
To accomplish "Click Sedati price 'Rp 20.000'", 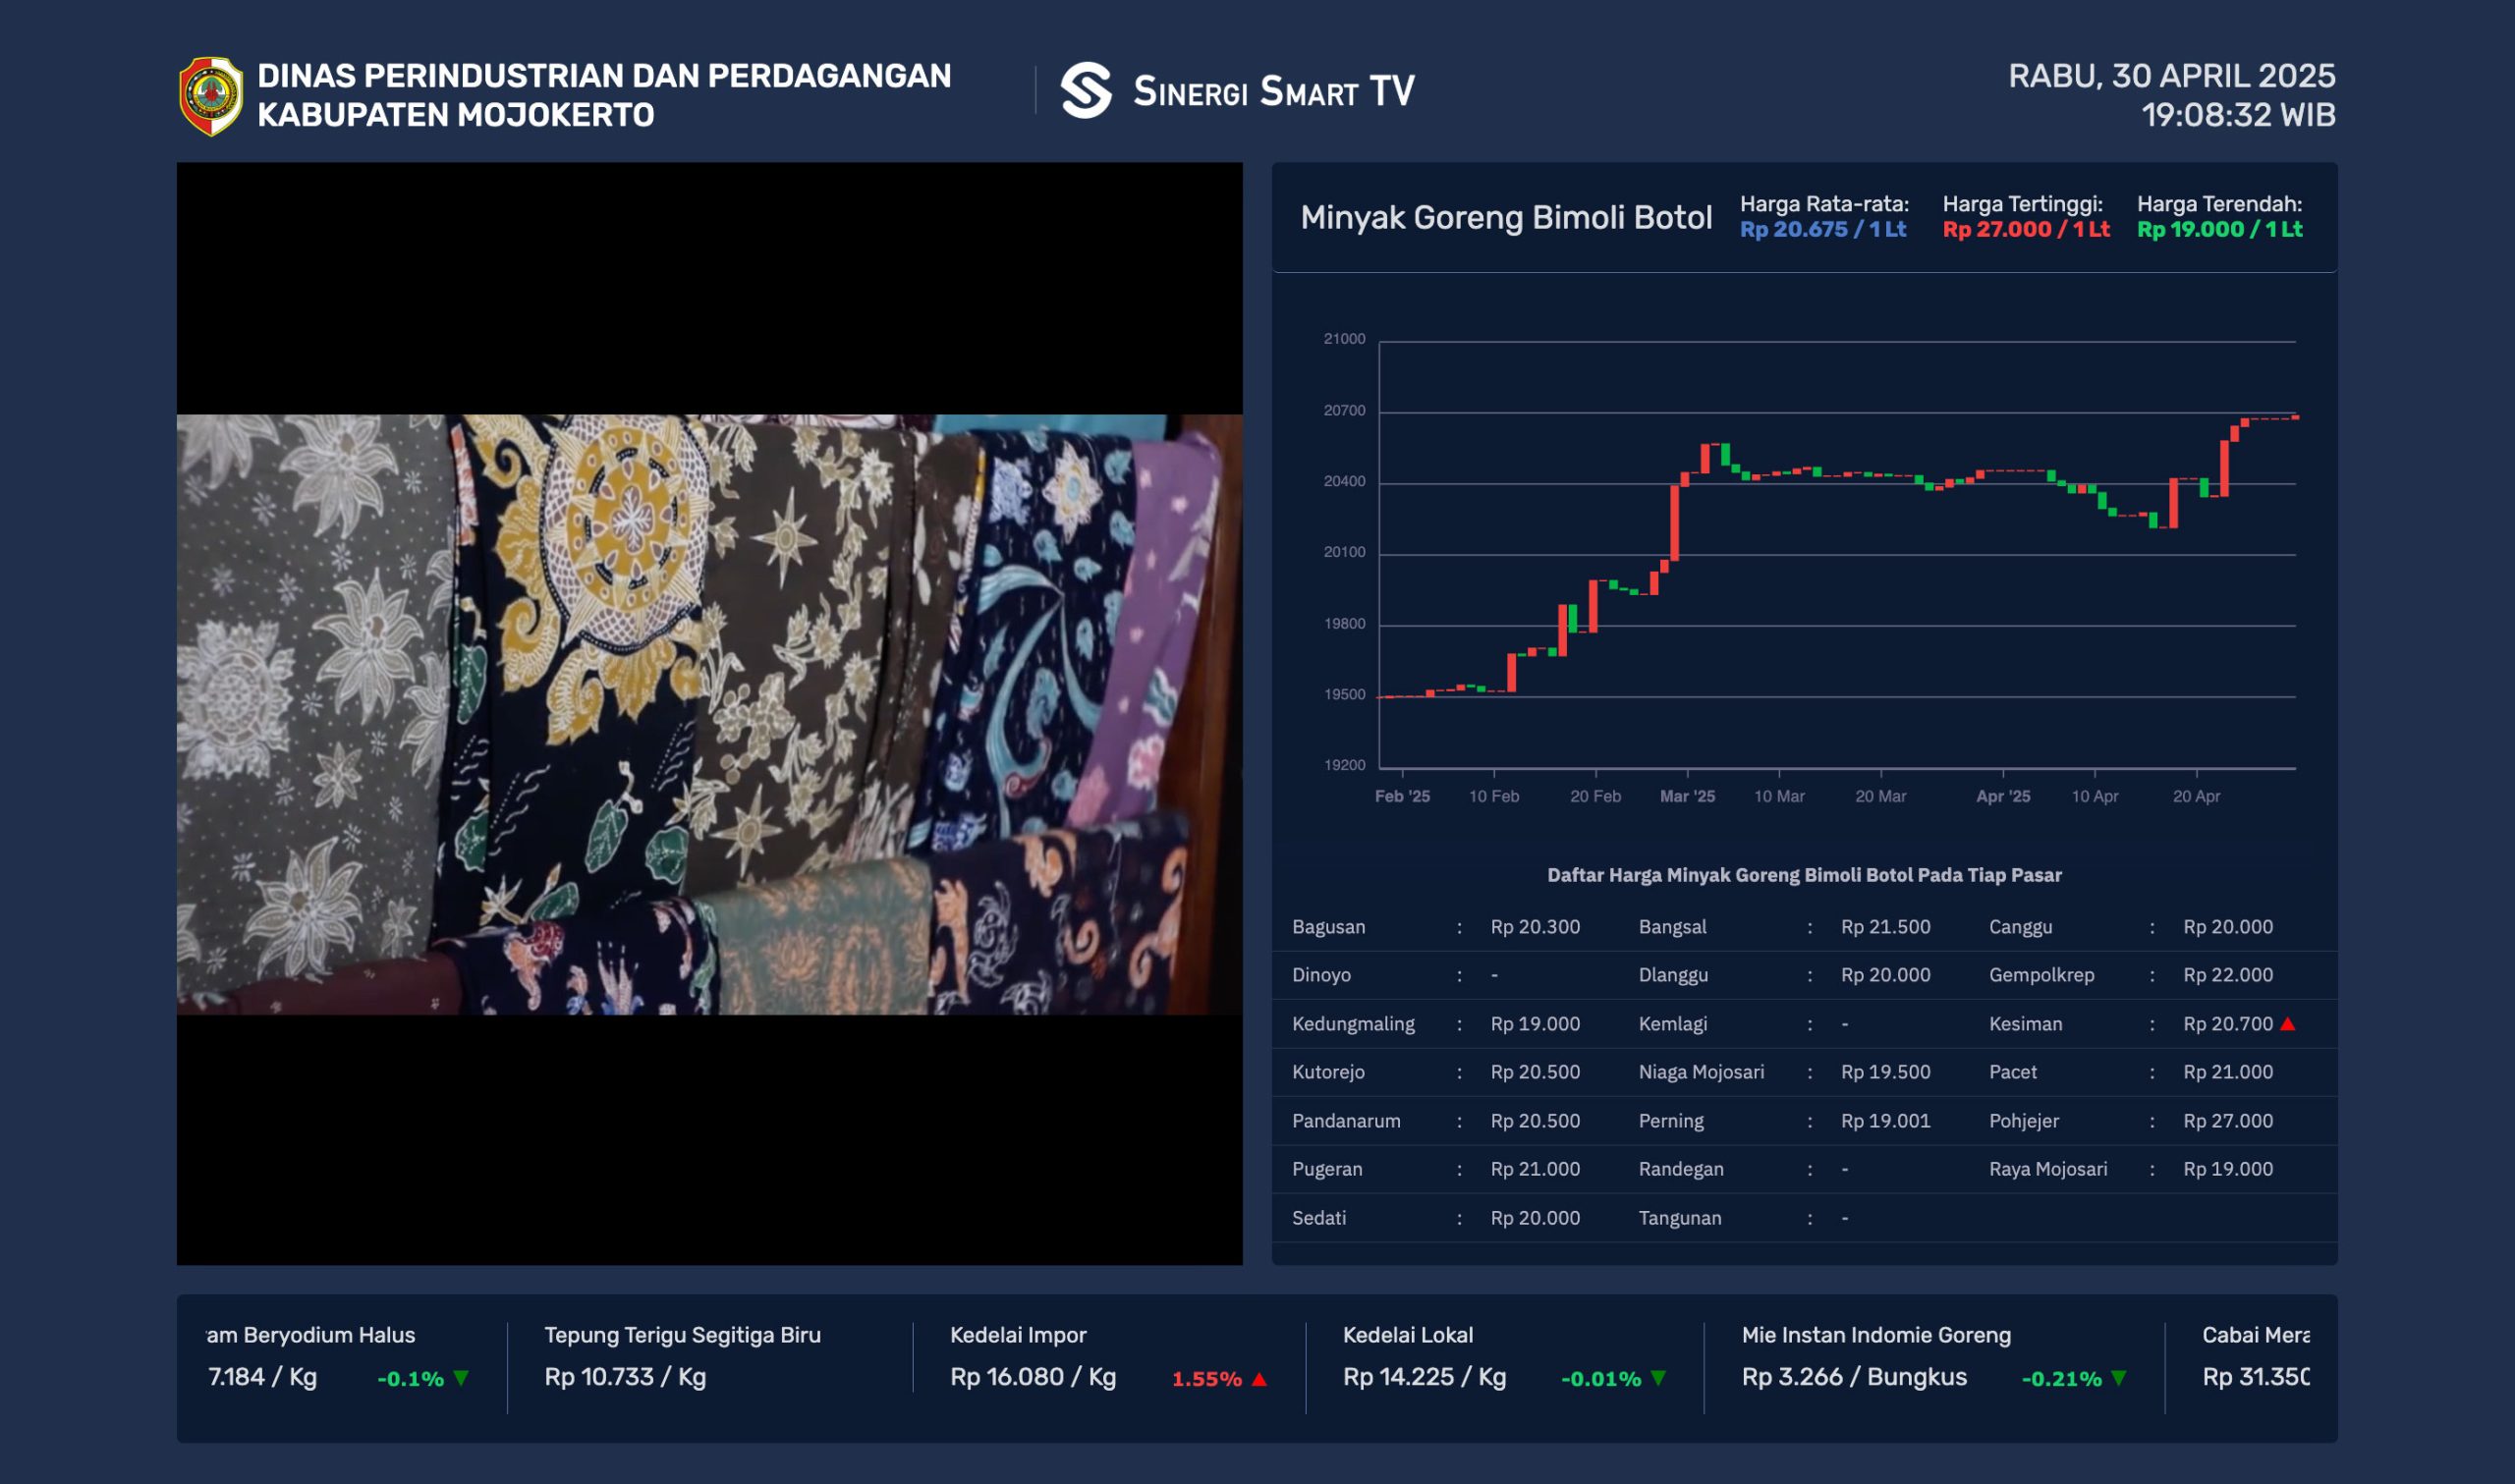I will pyautogui.click(x=1535, y=1218).
